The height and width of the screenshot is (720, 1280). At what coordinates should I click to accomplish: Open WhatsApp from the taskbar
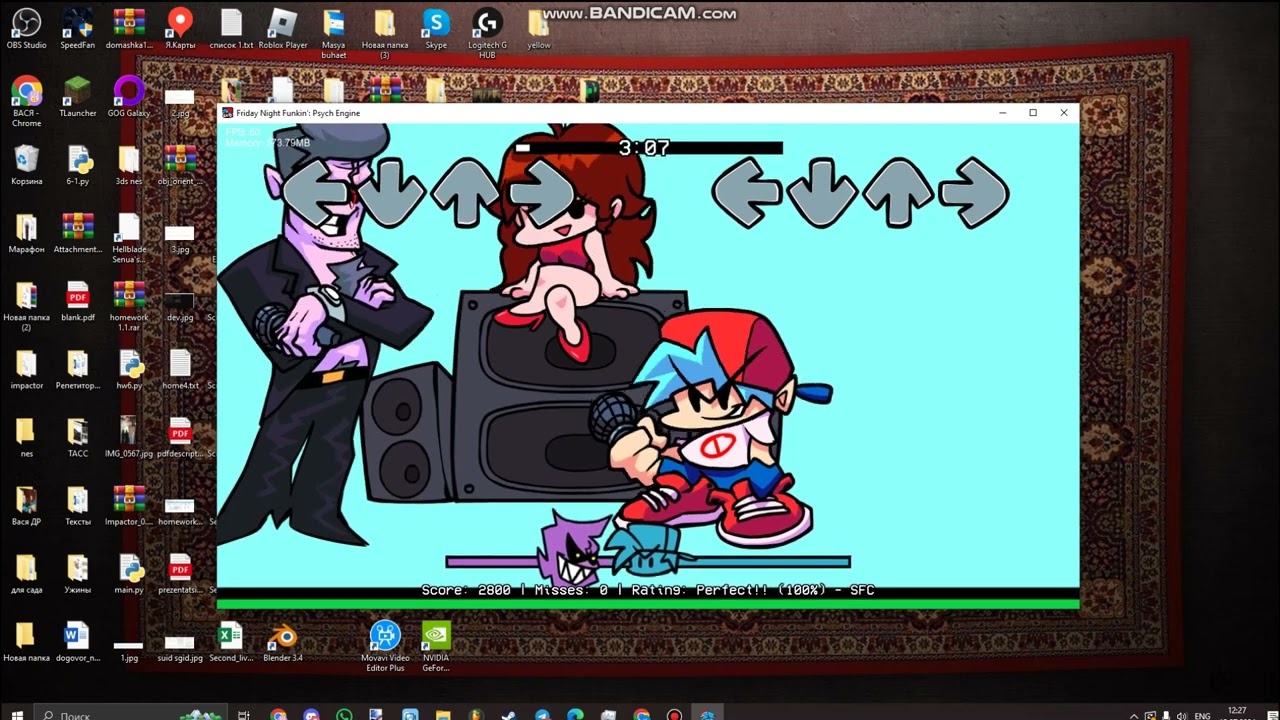pos(345,715)
